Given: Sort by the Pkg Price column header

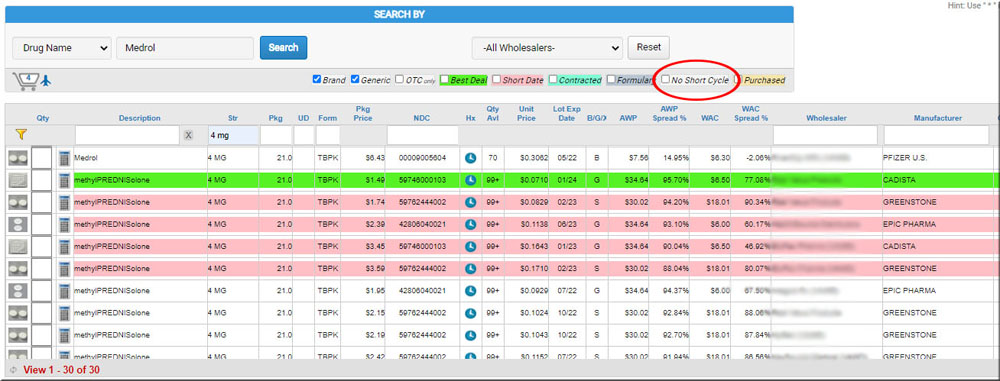Looking at the screenshot, I should pos(363,114).
